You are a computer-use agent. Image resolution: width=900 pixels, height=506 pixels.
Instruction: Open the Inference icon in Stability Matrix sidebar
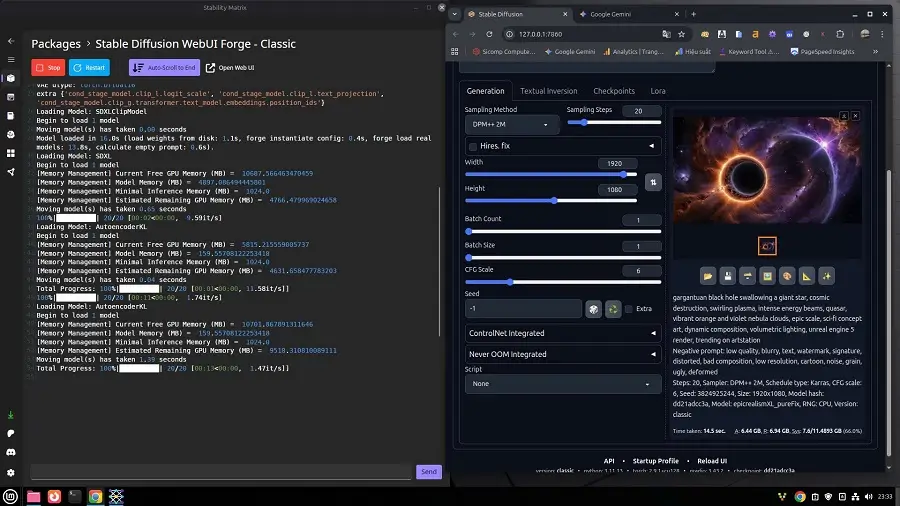click(x=10, y=97)
